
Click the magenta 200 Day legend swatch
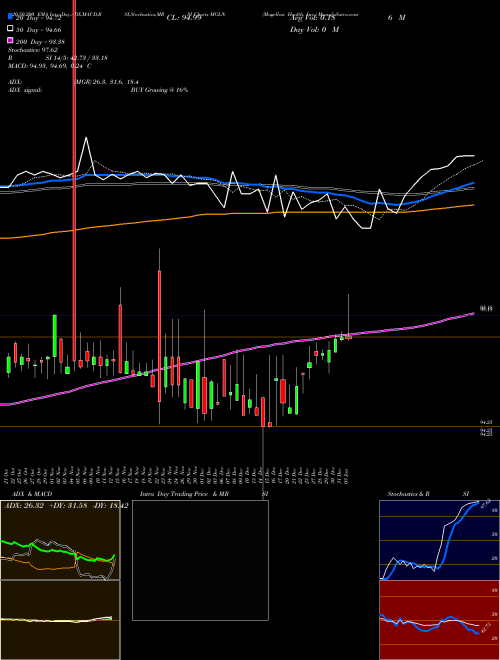[10, 41]
